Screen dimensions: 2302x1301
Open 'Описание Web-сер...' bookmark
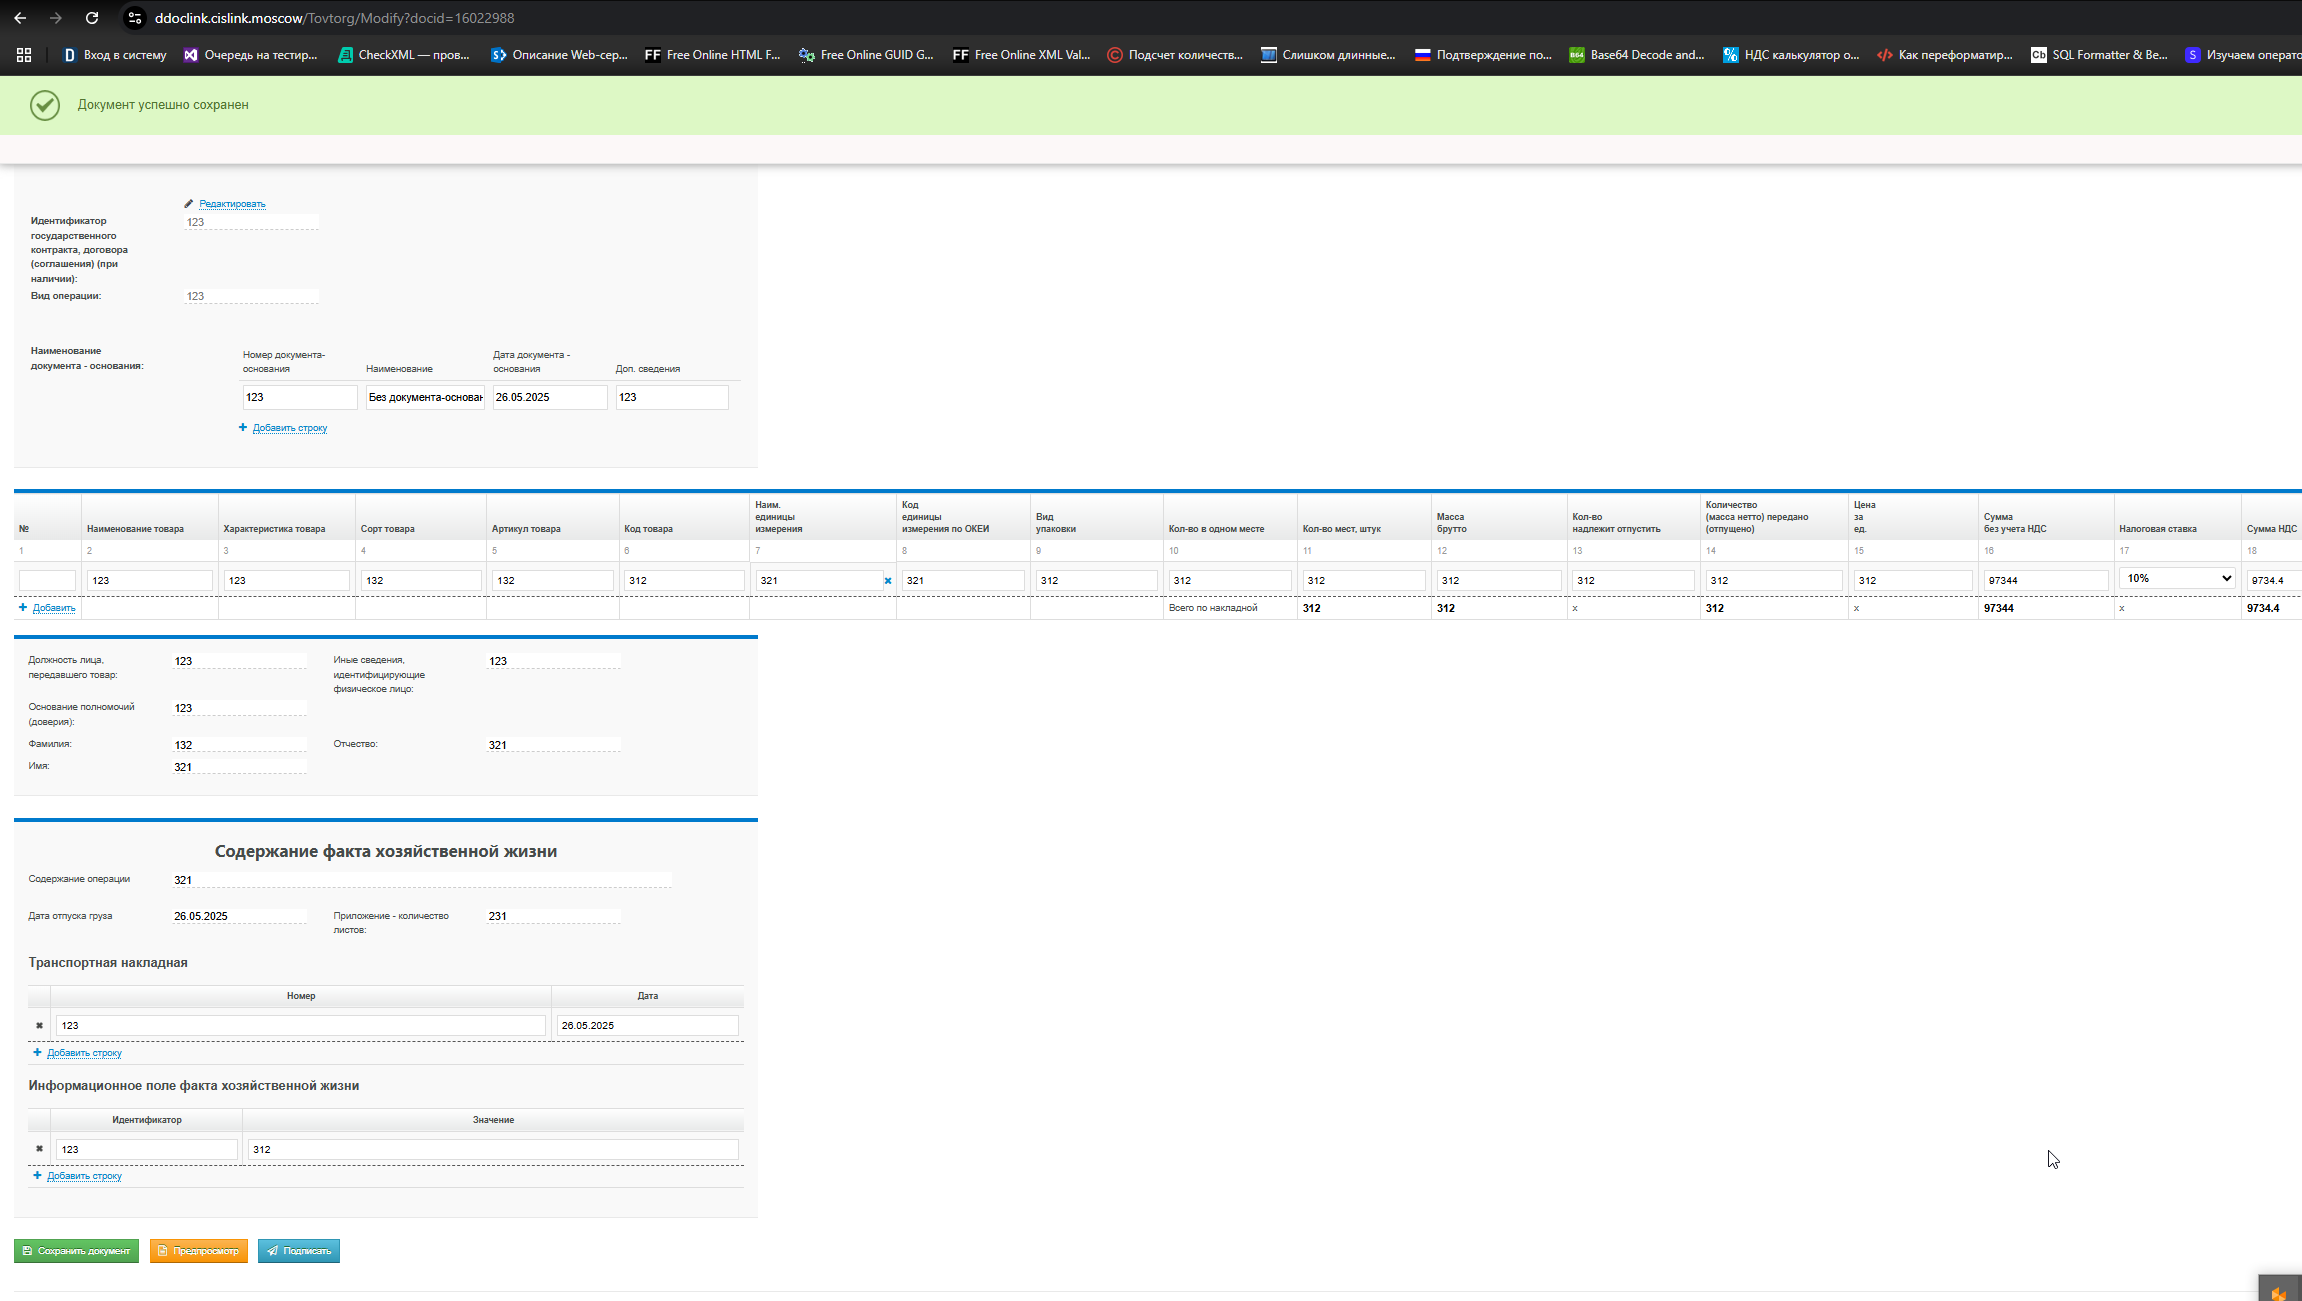click(559, 55)
